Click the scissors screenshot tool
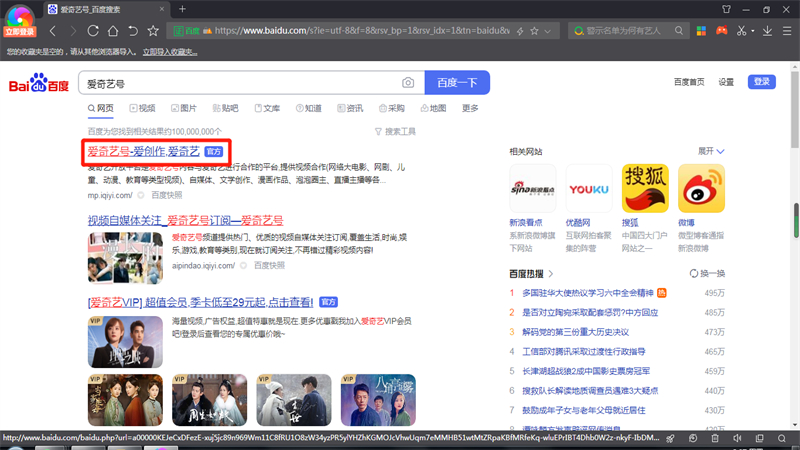The width and height of the screenshot is (800, 450). (741, 31)
